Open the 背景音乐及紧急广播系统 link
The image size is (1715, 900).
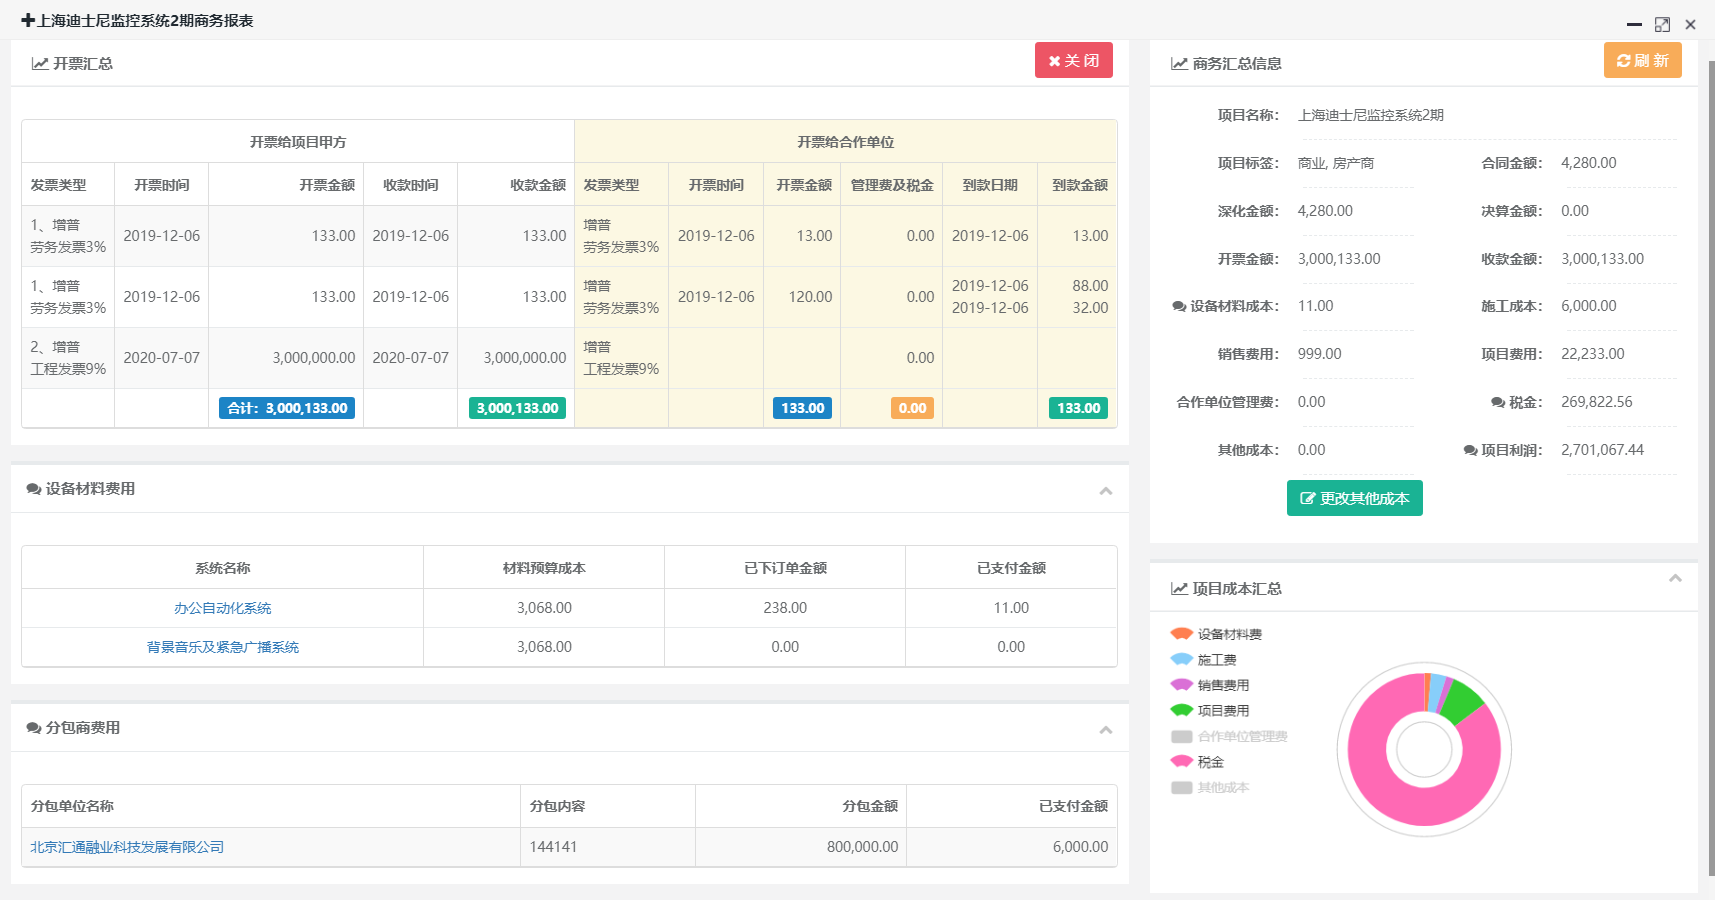click(222, 647)
